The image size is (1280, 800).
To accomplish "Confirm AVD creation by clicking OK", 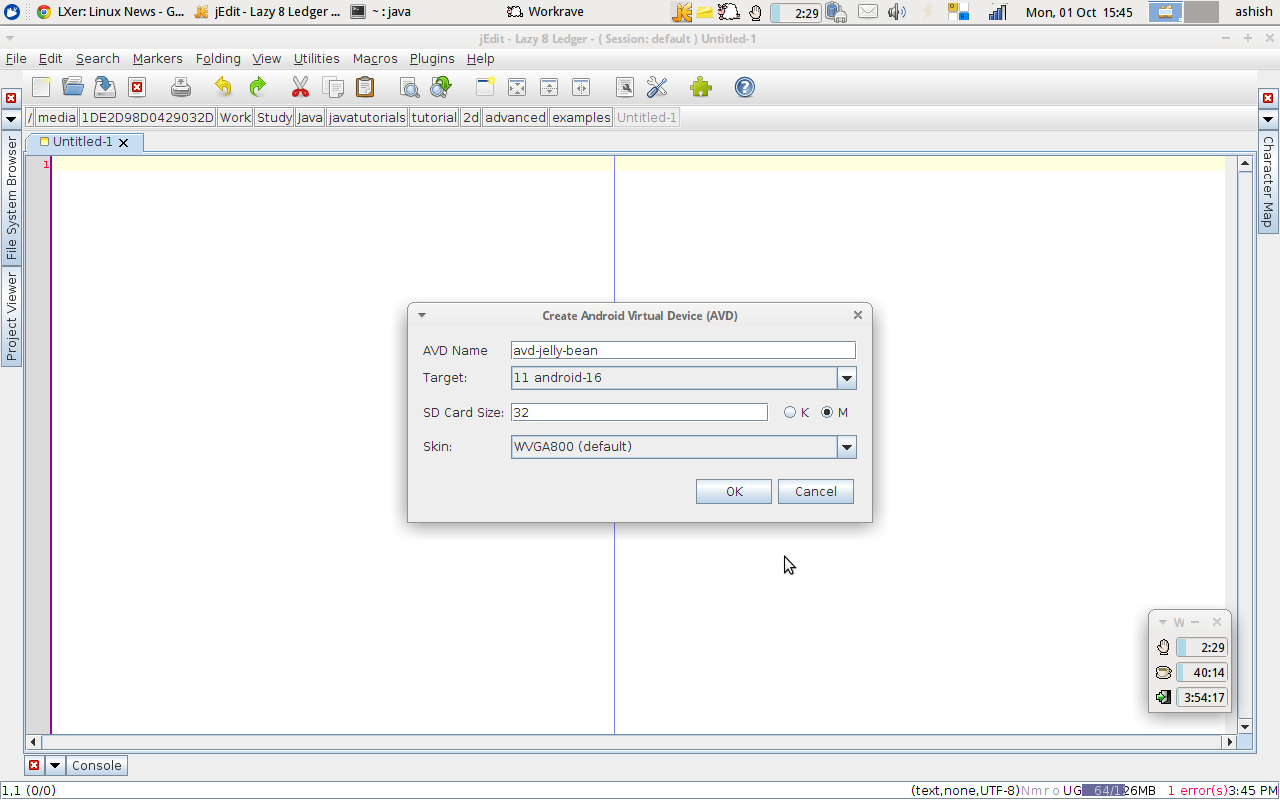I will 733,491.
